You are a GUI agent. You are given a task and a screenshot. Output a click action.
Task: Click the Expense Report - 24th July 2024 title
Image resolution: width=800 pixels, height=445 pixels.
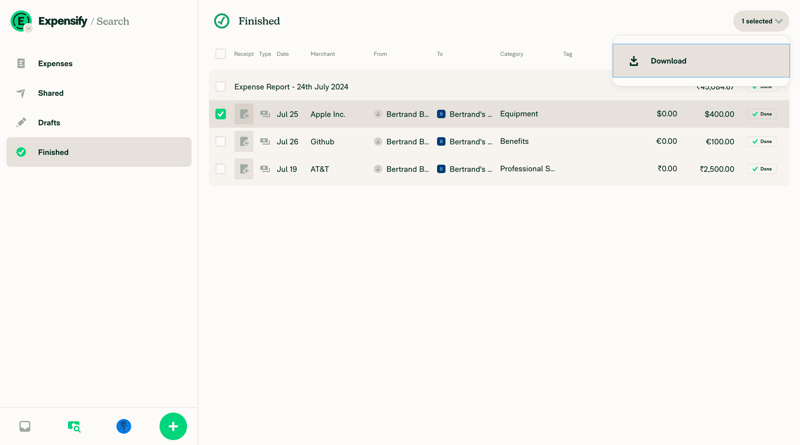pyautogui.click(x=291, y=87)
